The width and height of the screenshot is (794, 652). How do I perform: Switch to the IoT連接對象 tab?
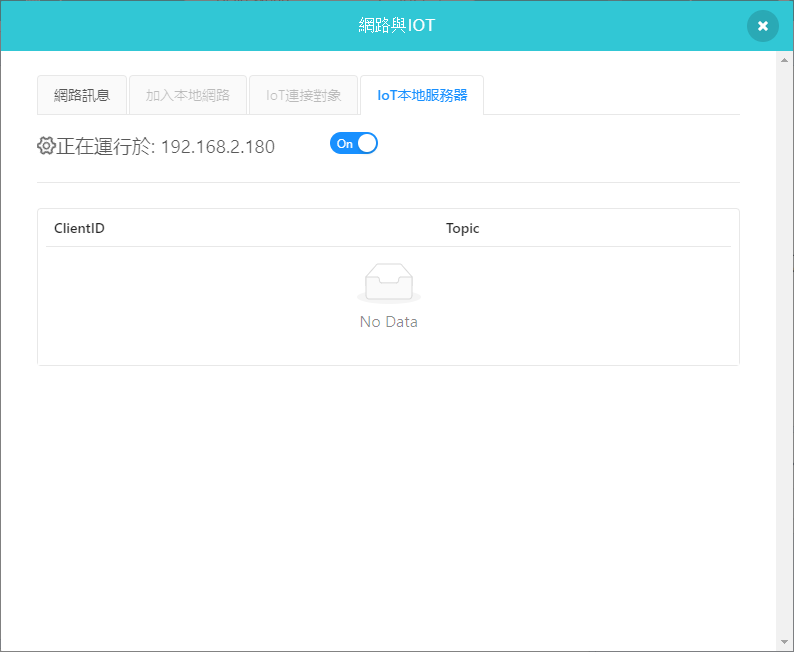(304, 96)
